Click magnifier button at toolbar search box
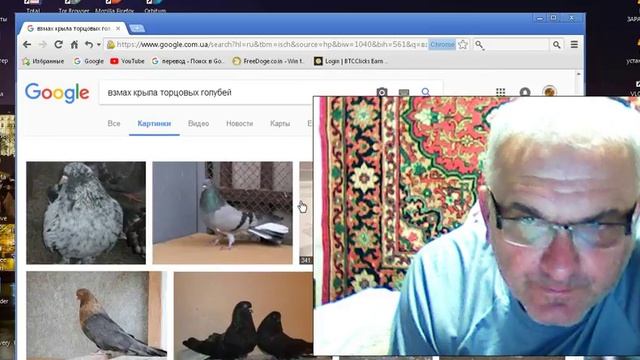Viewport: 640px width, 360px height. [557, 44]
